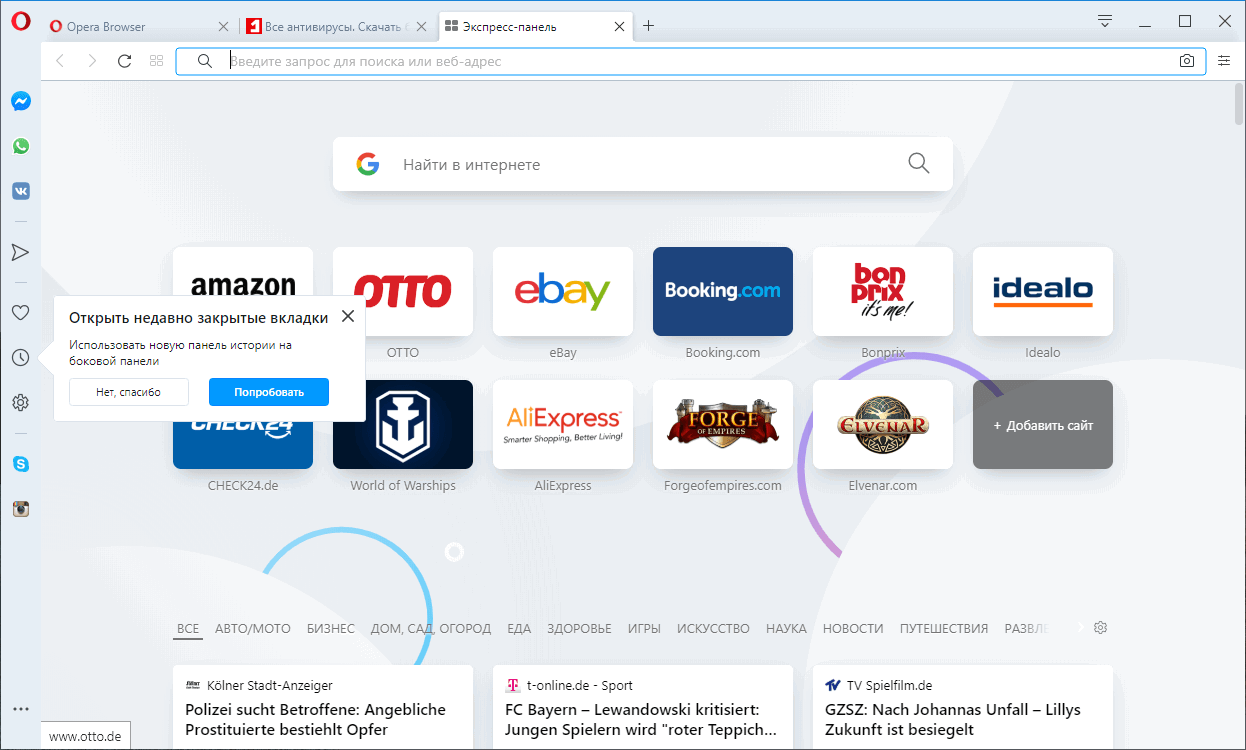This screenshot has height=750, width=1246.
Task: Select НОВОСТИ news category
Action: 853,629
